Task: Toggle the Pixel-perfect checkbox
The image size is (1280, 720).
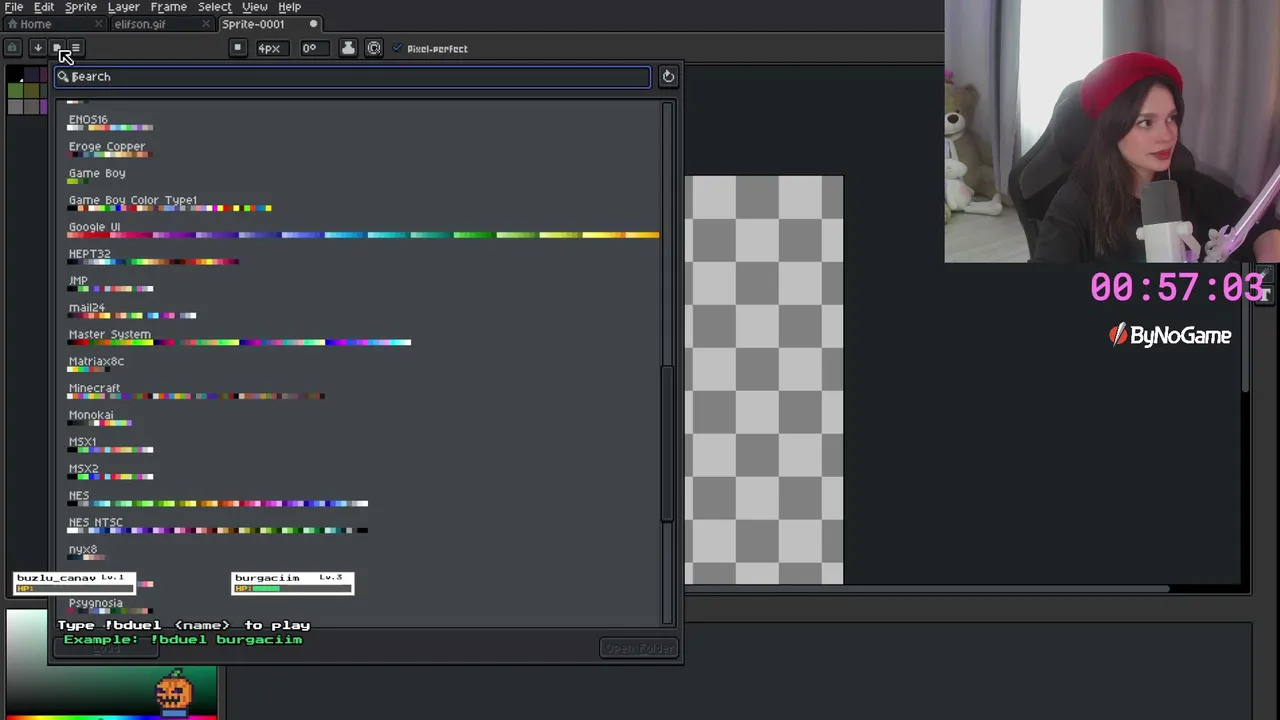Action: pyautogui.click(x=430, y=48)
